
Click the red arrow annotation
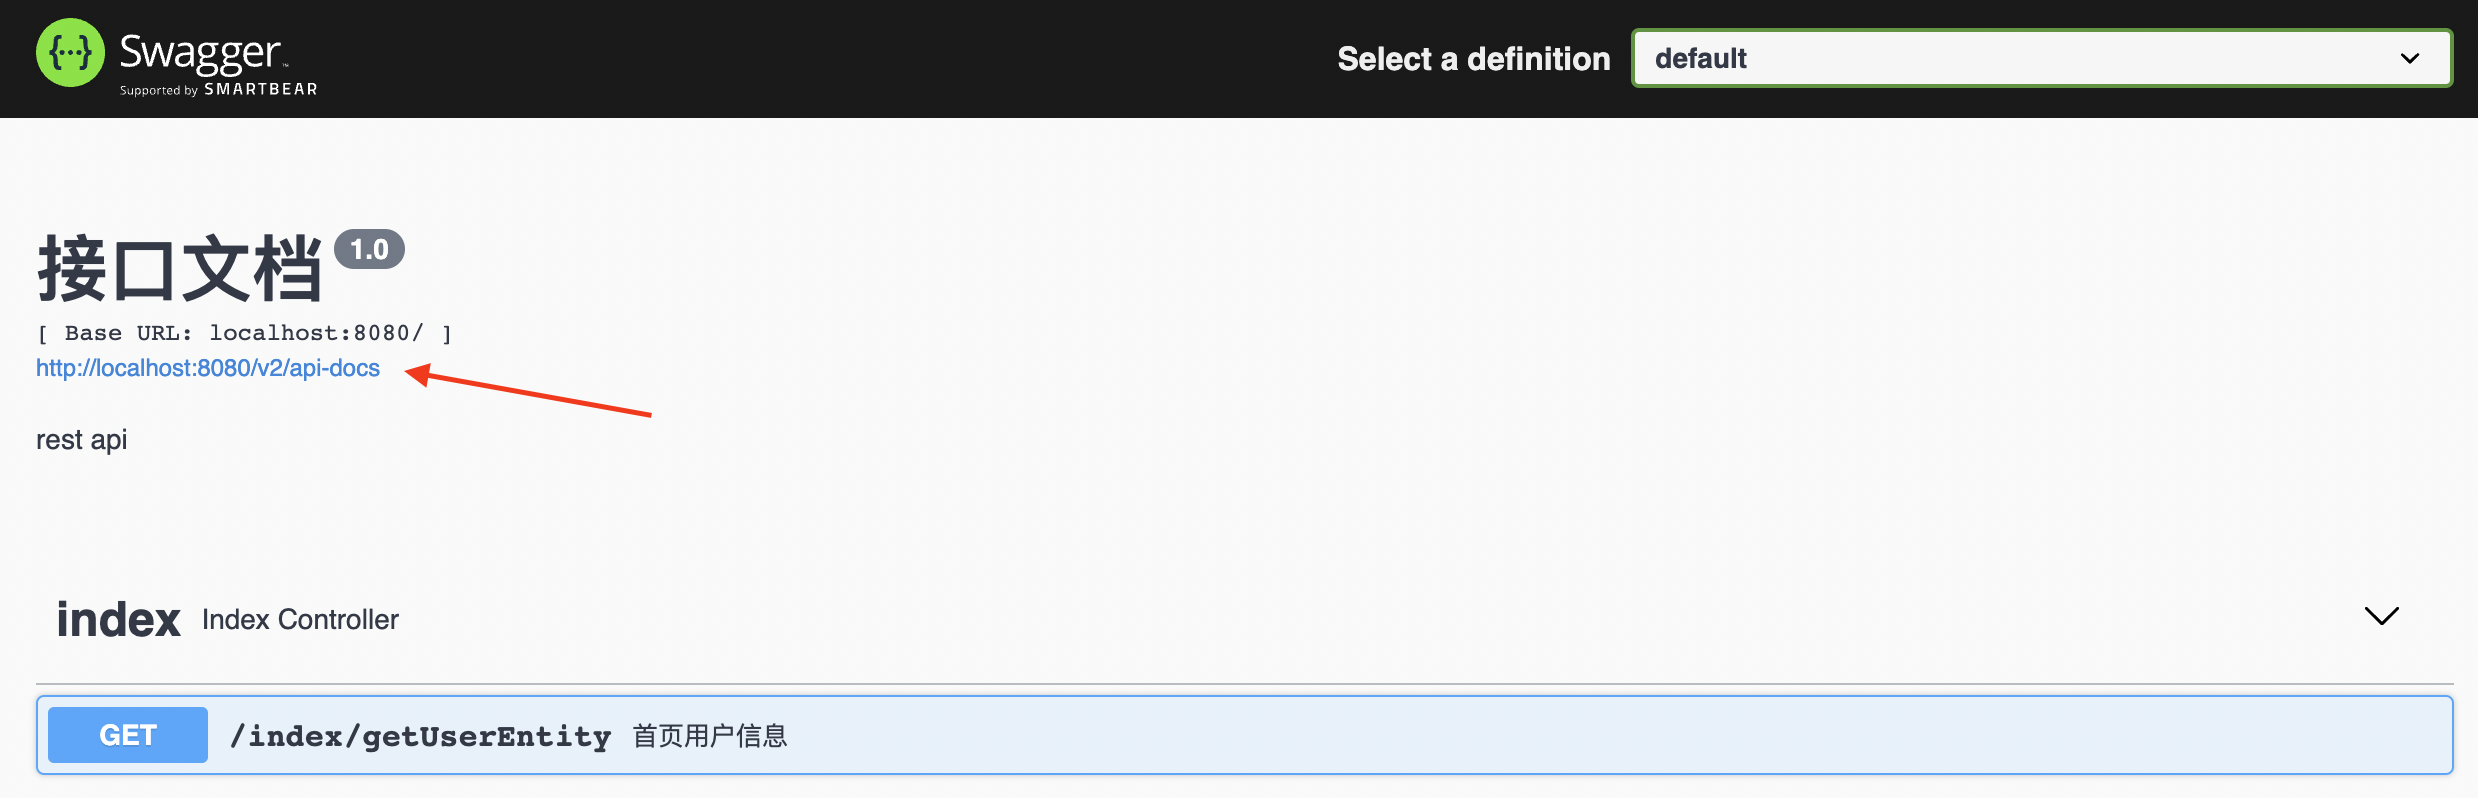click(x=530, y=391)
